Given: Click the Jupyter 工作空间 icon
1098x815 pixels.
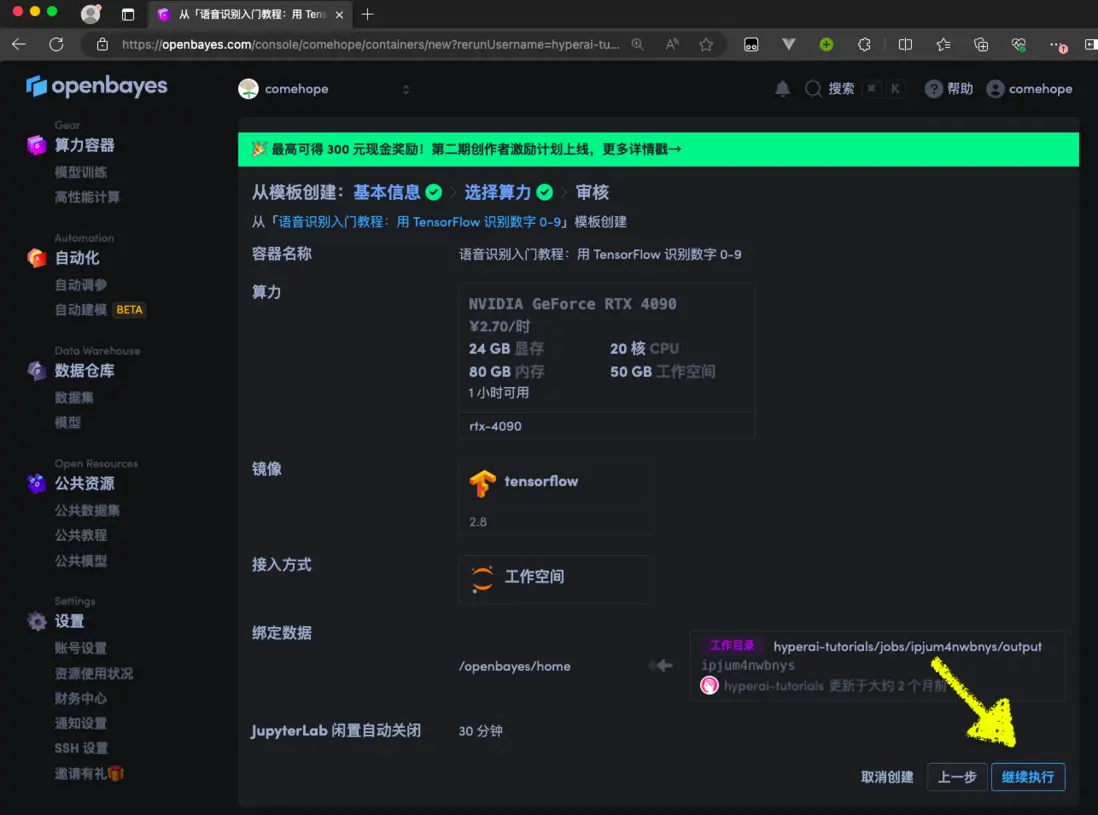Looking at the screenshot, I should (482, 578).
